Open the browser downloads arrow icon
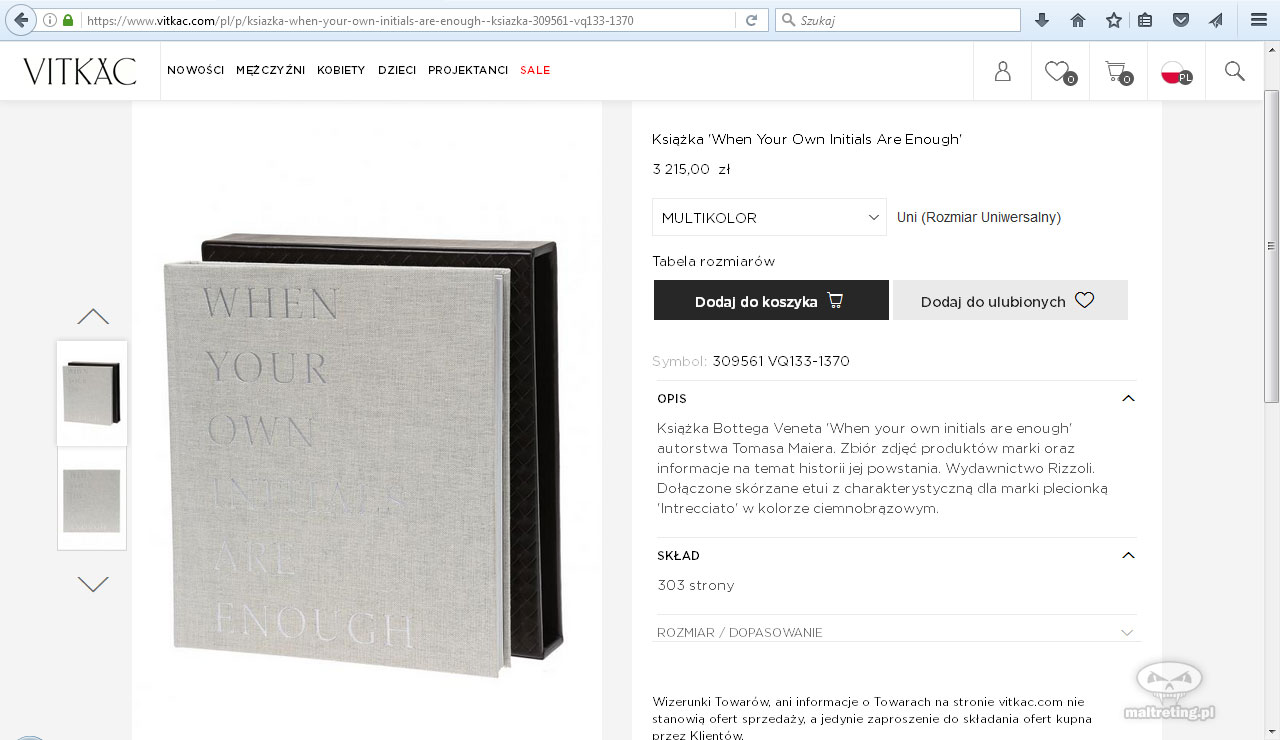The width and height of the screenshot is (1280, 740). pos(1042,20)
